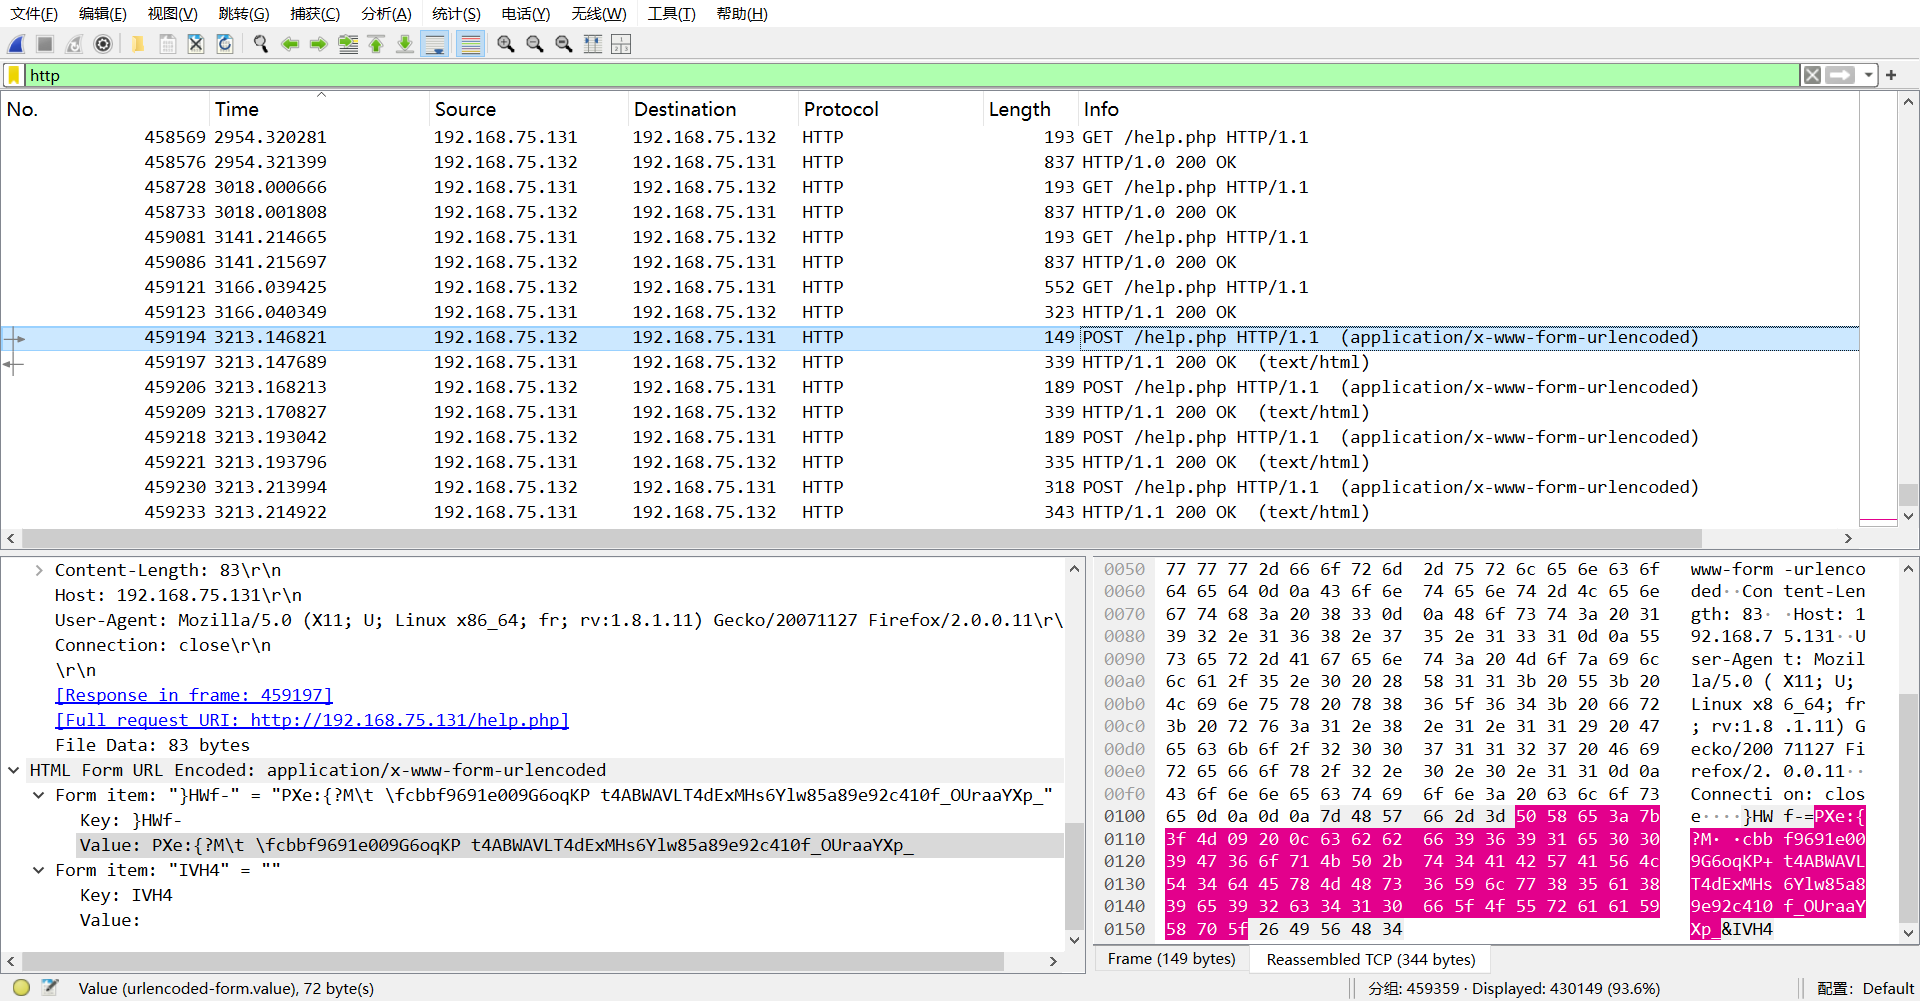This screenshot has height=1001, width=1920.
Task: Collapse the Form item "IVH4"
Action: coord(39,870)
